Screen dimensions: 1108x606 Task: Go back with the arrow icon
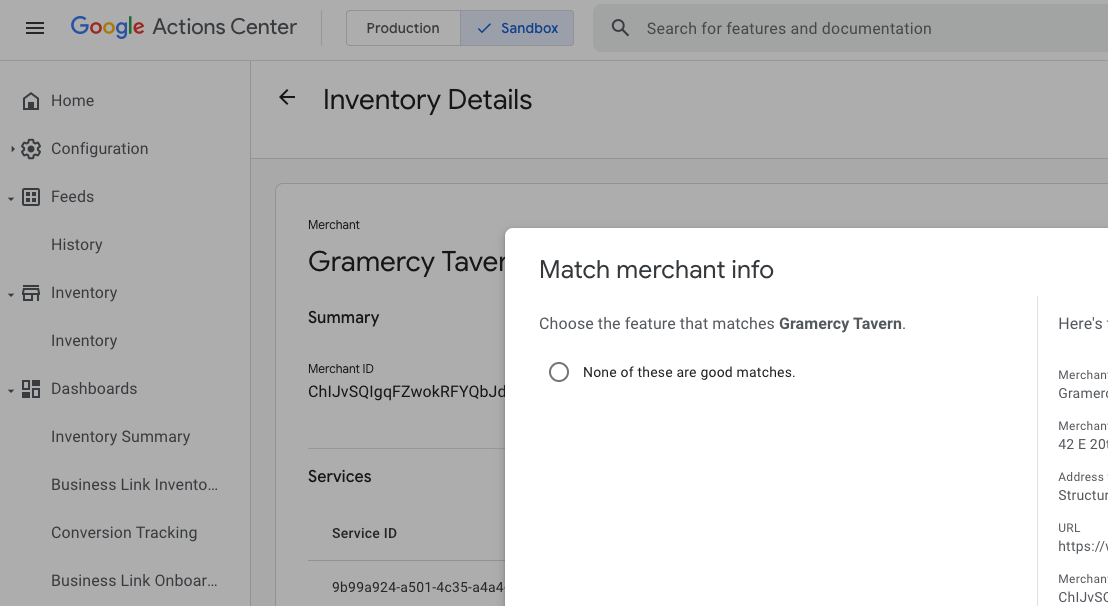pyautogui.click(x=287, y=97)
